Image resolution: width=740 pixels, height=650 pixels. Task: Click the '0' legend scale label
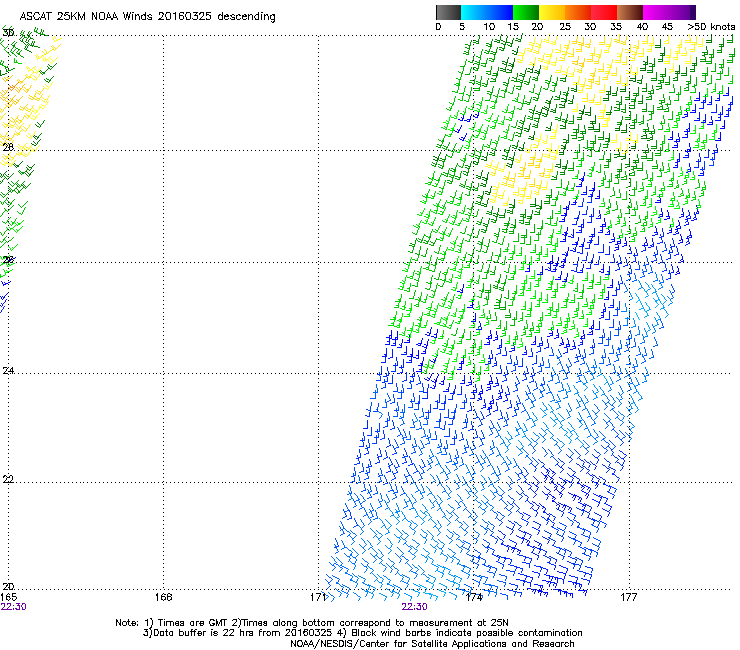(x=438, y=27)
